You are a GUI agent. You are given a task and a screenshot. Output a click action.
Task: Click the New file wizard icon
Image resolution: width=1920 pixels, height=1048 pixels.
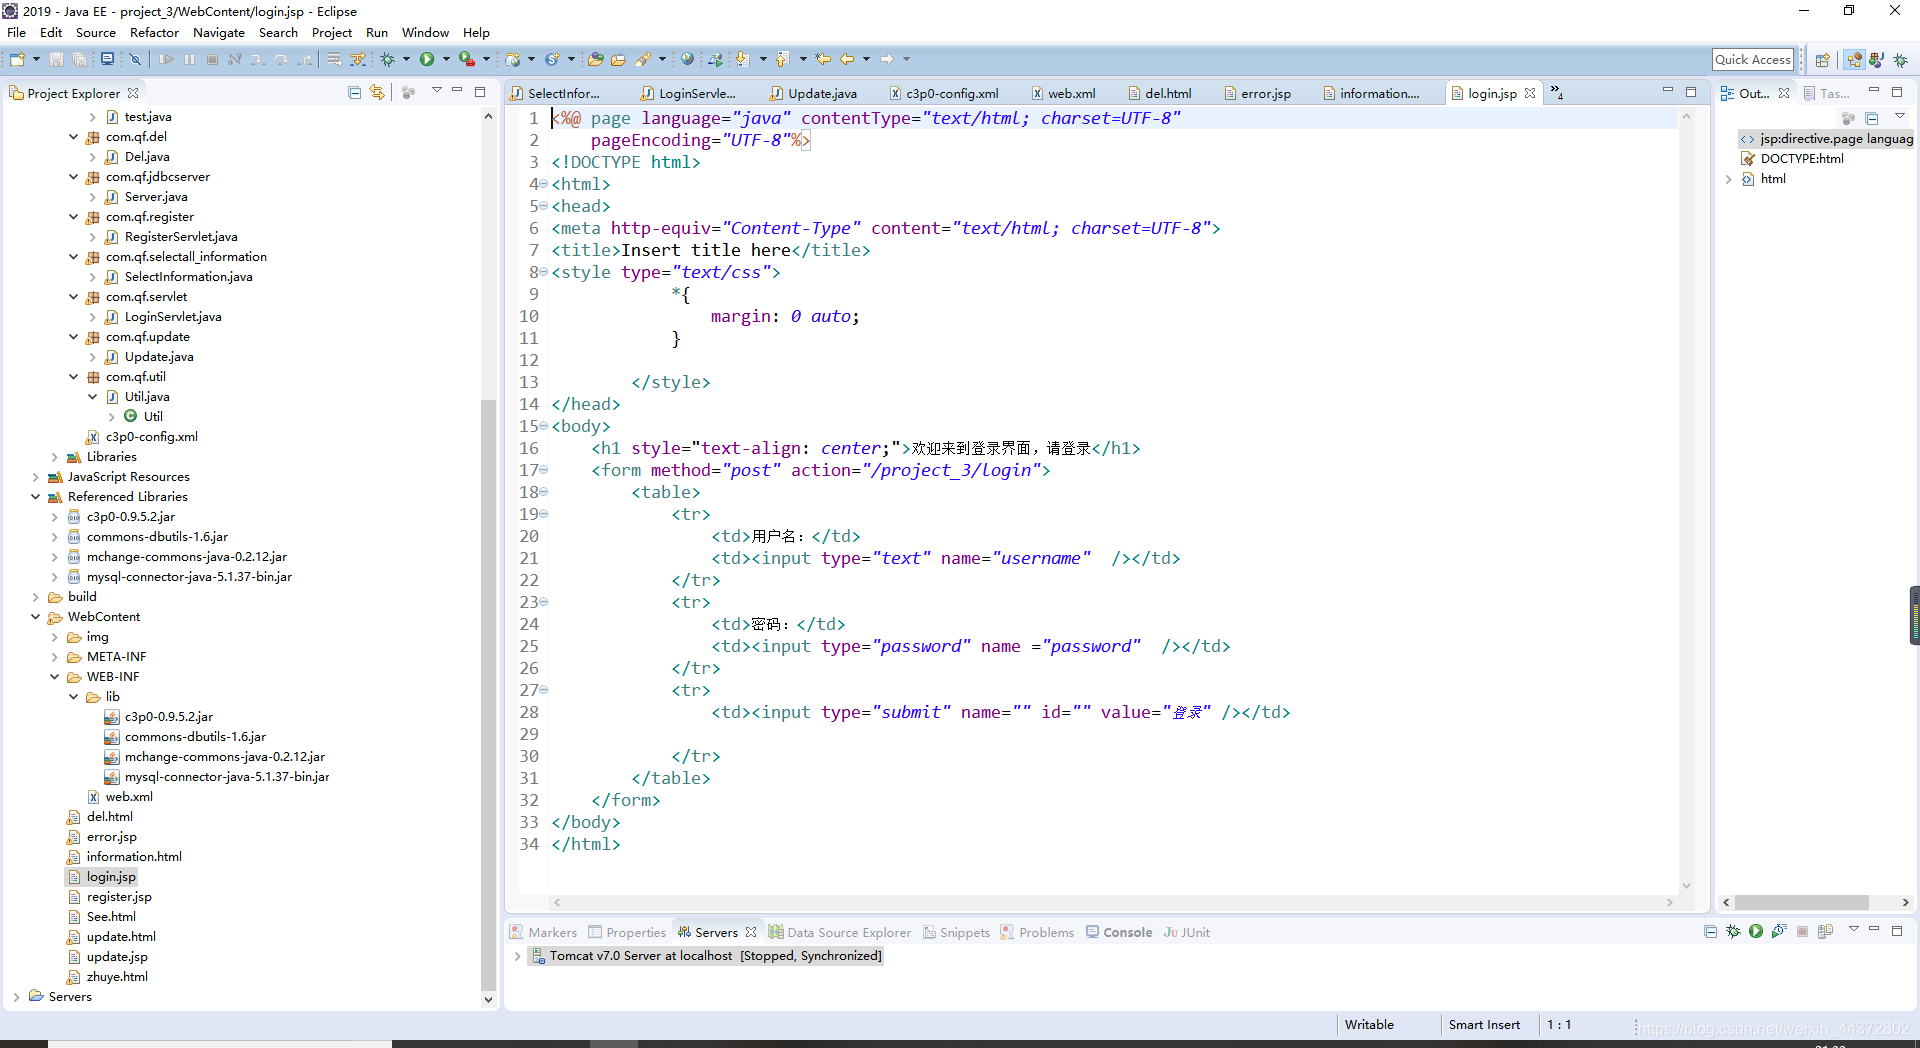tap(17, 59)
